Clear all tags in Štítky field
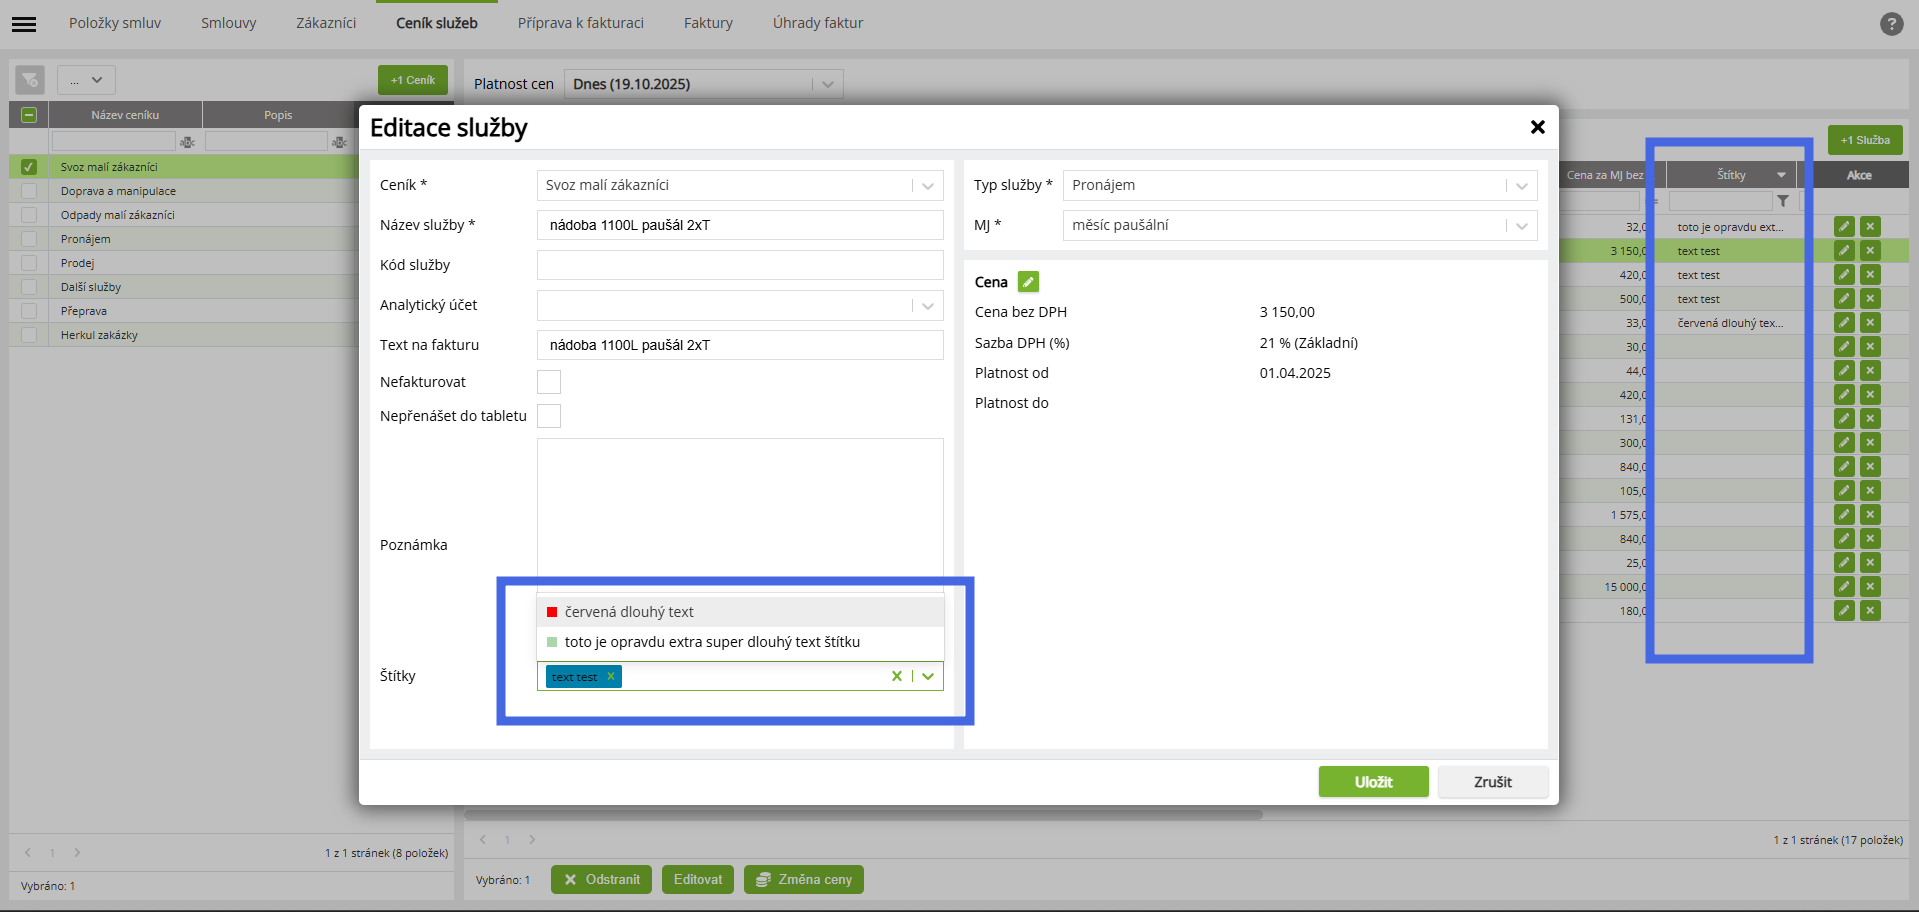This screenshot has width=1919, height=912. coord(896,677)
